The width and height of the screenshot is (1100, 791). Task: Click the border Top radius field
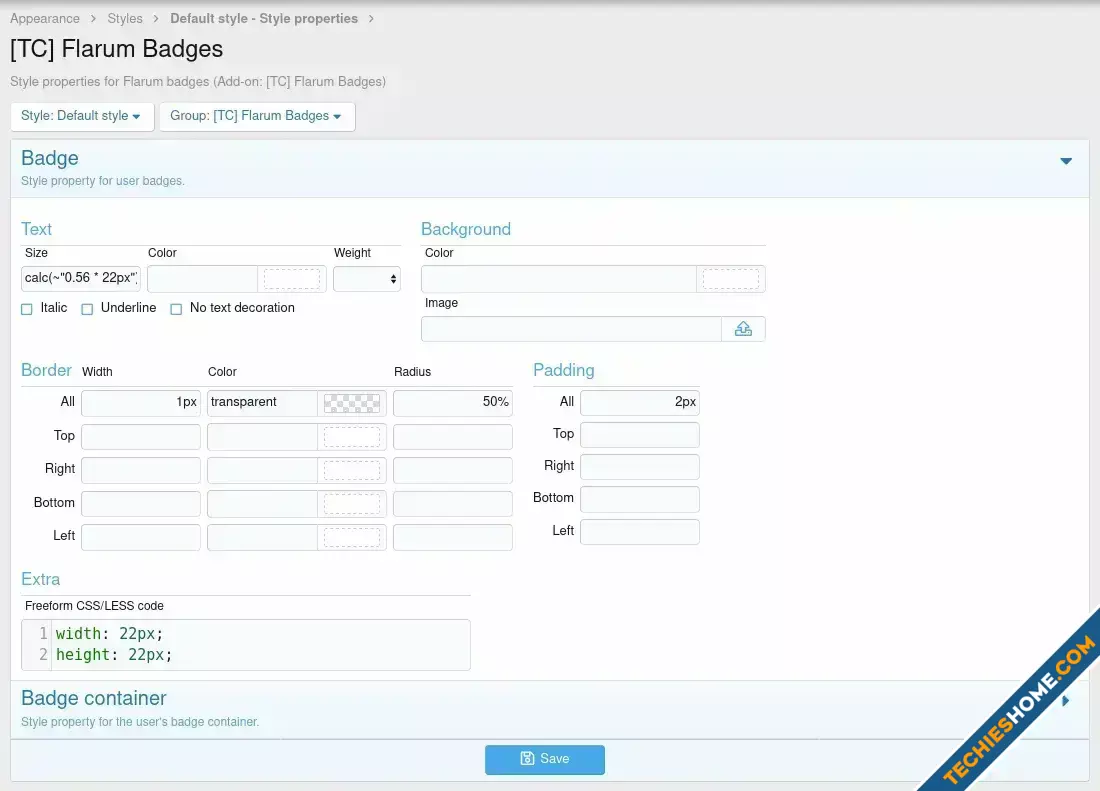[x=452, y=436]
